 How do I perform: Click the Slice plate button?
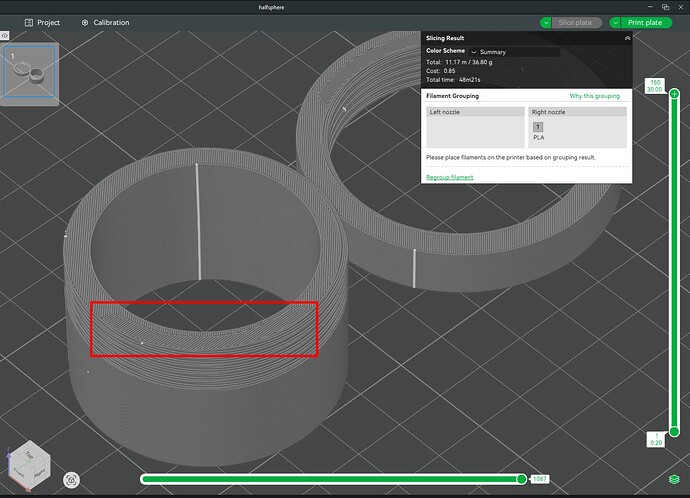coord(576,22)
